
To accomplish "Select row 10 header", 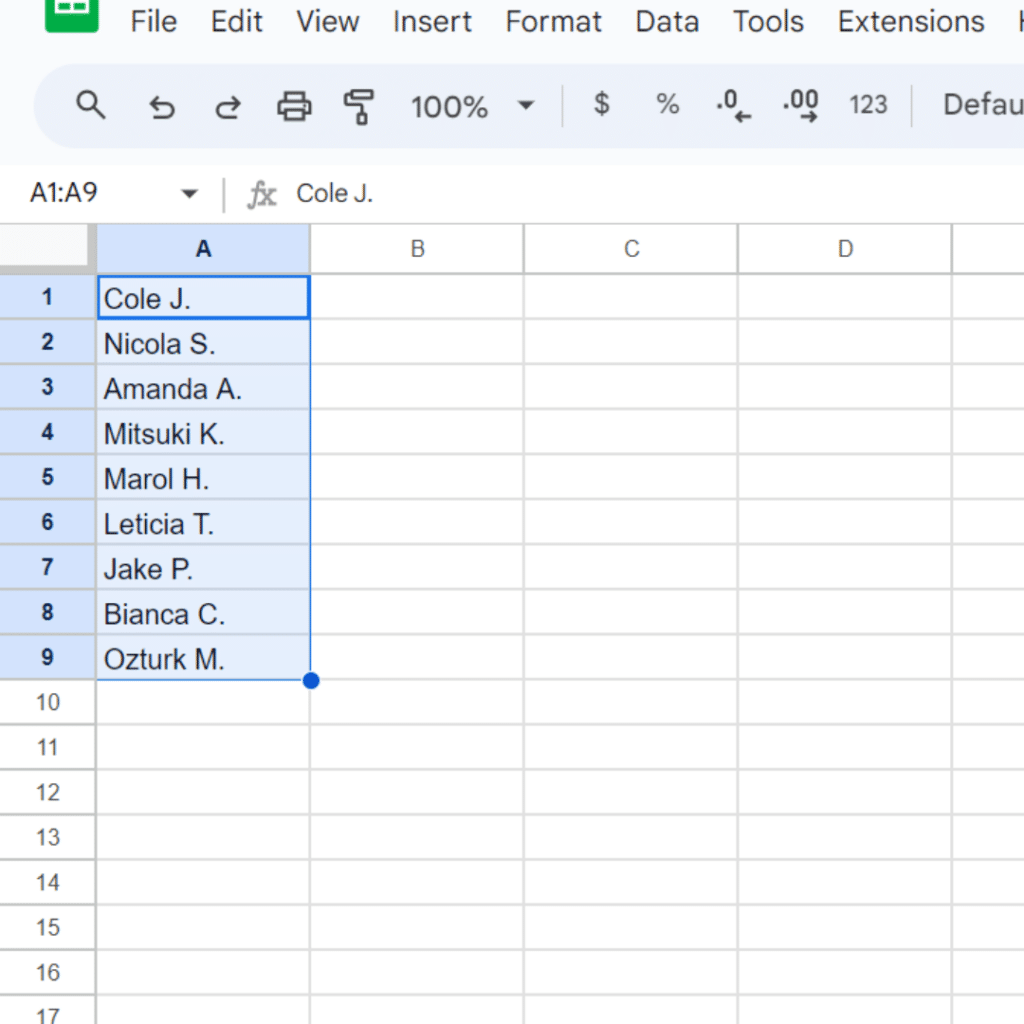I will [x=47, y=703].
